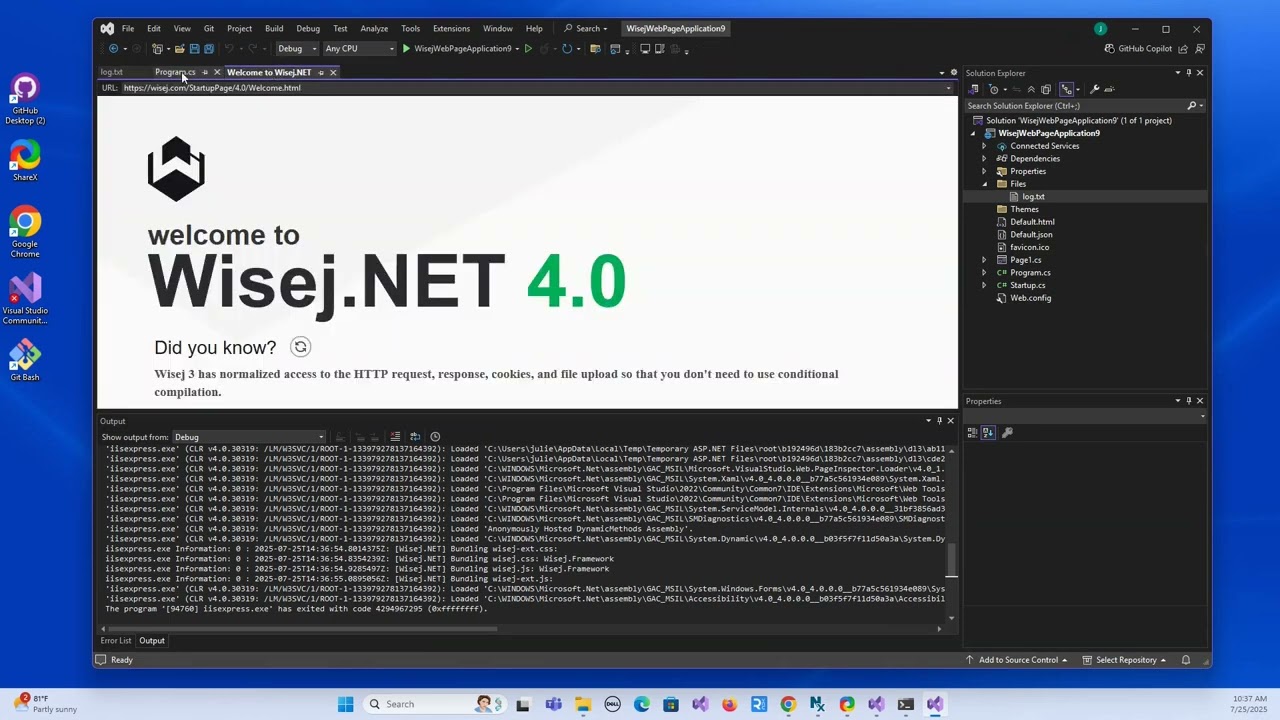Open the Debug solution configuration dropdown
This screenshot has height=720, width=1280.
click(297, 48)
